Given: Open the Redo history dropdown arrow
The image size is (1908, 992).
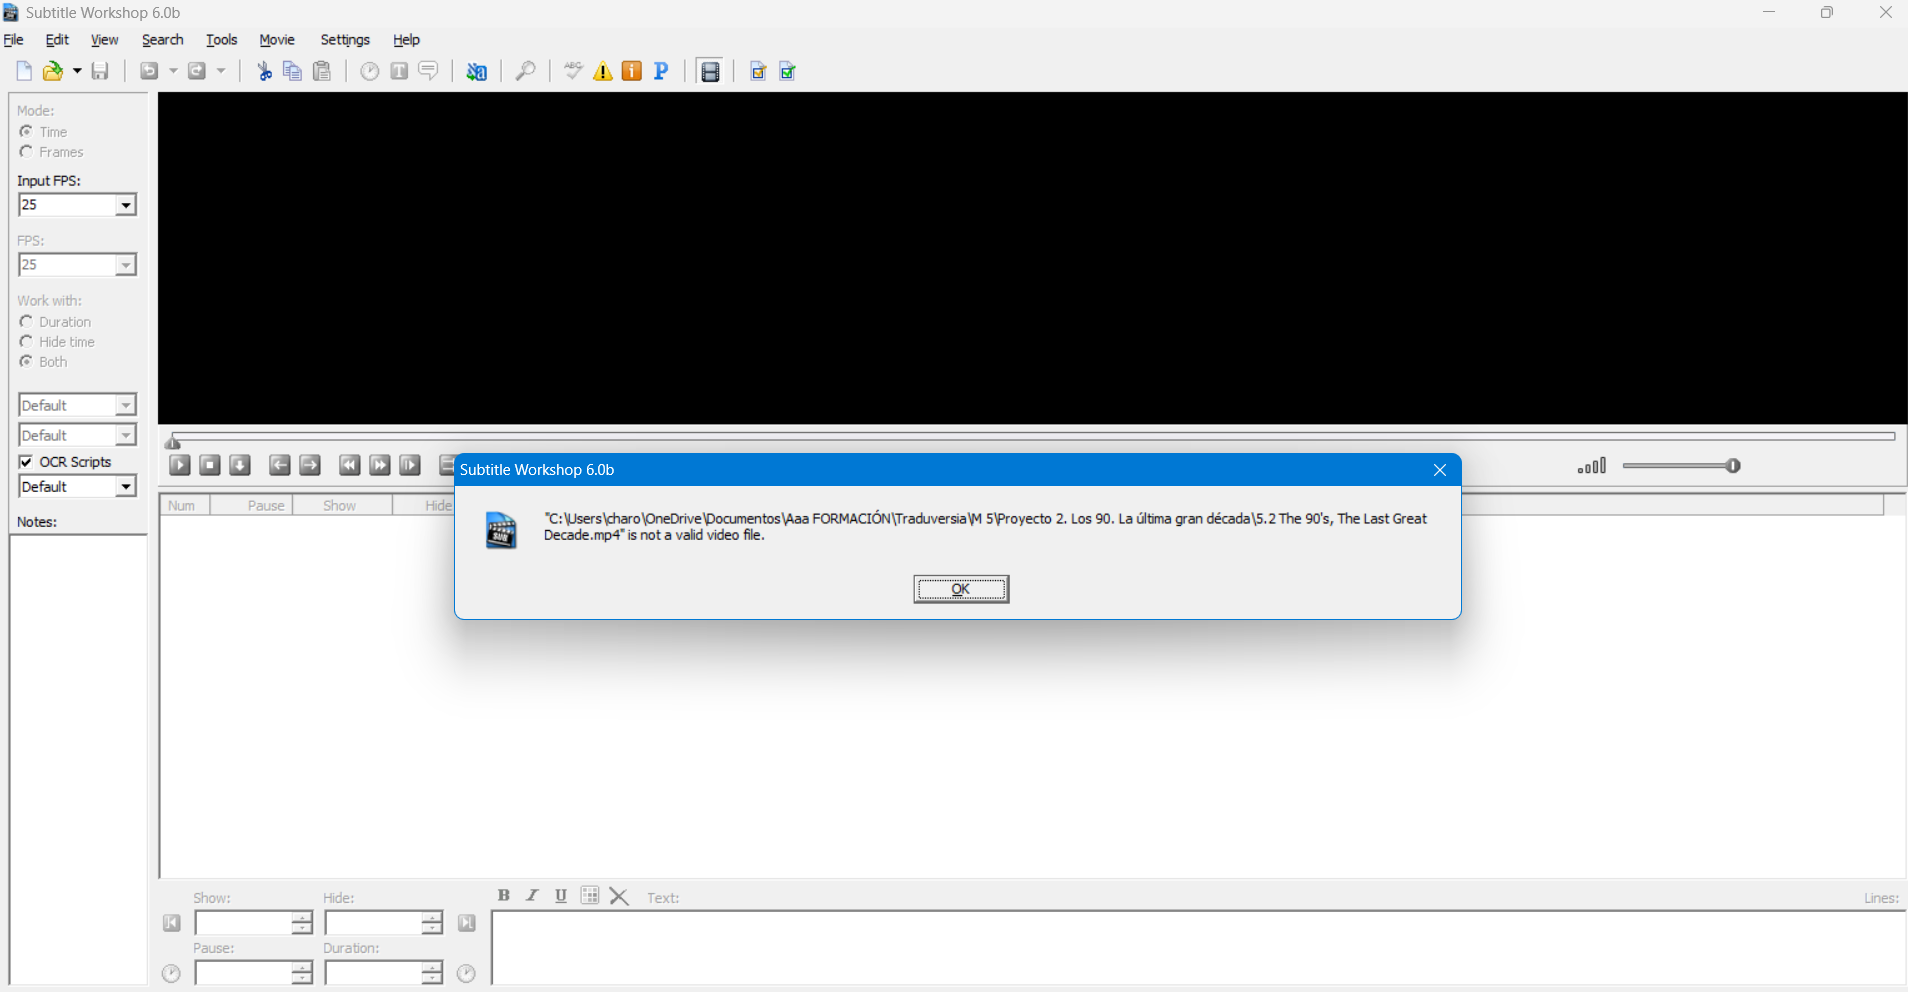Looking at the screenshot, I should pyautogui.click(x=221, y=71).
